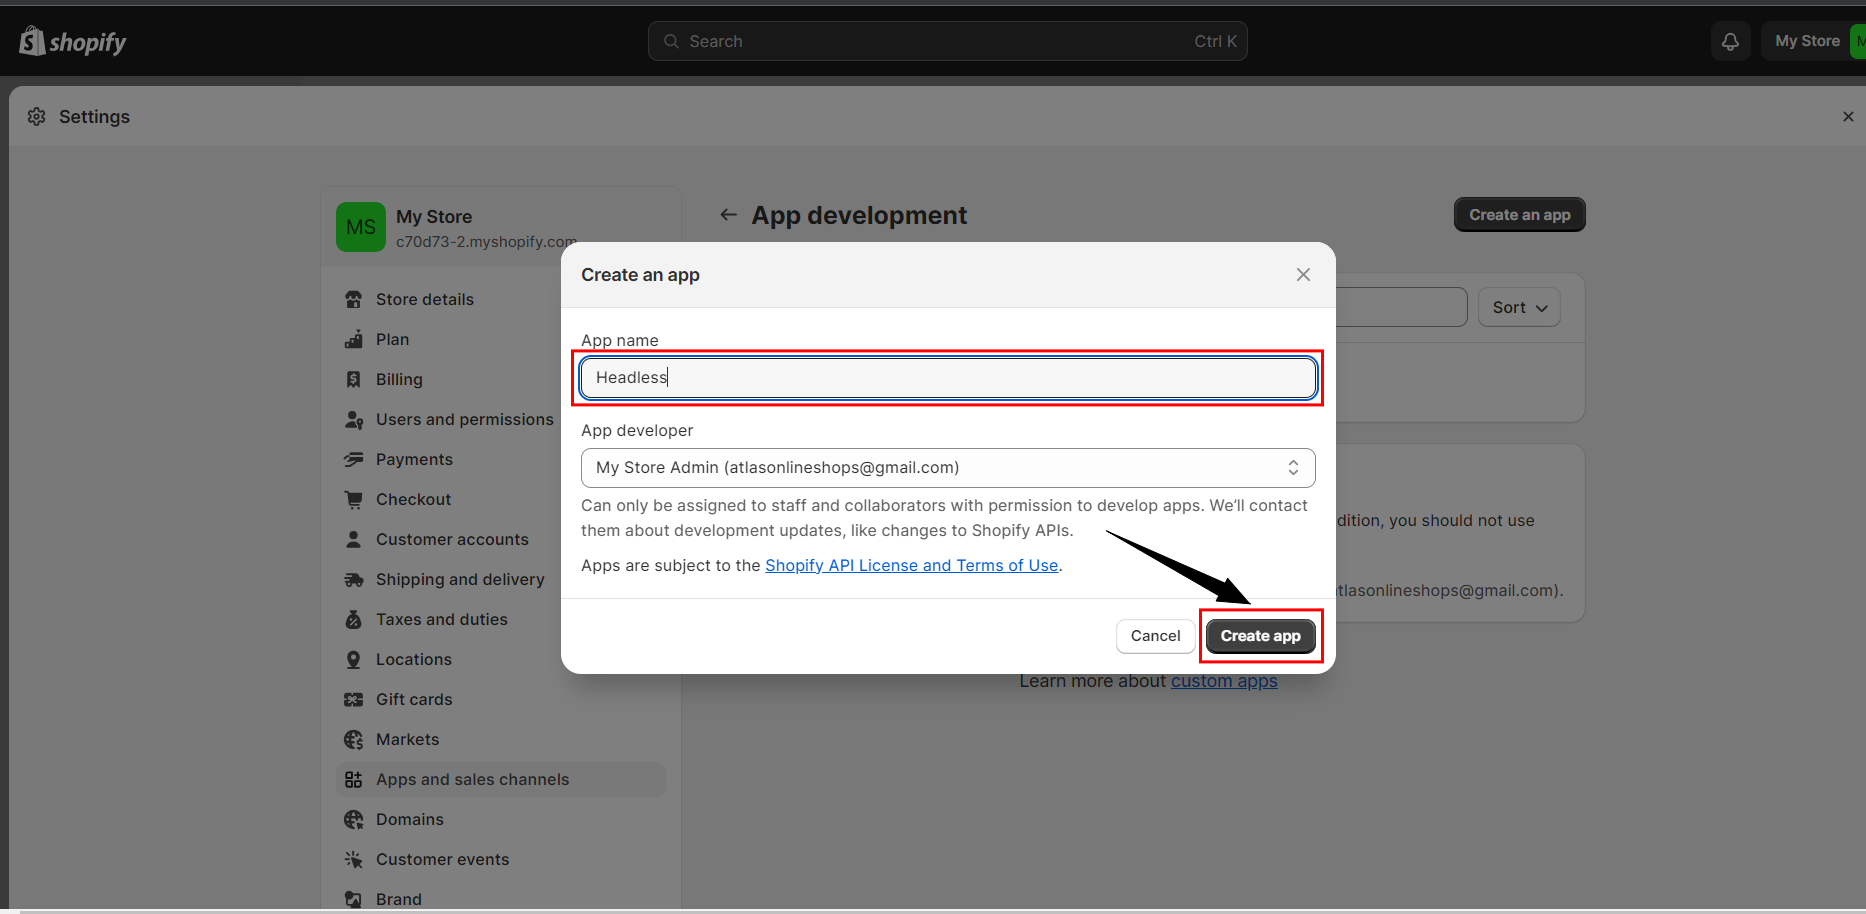Open Apps and sales channels settings
The image size is (1866, 914).
tap(472, 780)
